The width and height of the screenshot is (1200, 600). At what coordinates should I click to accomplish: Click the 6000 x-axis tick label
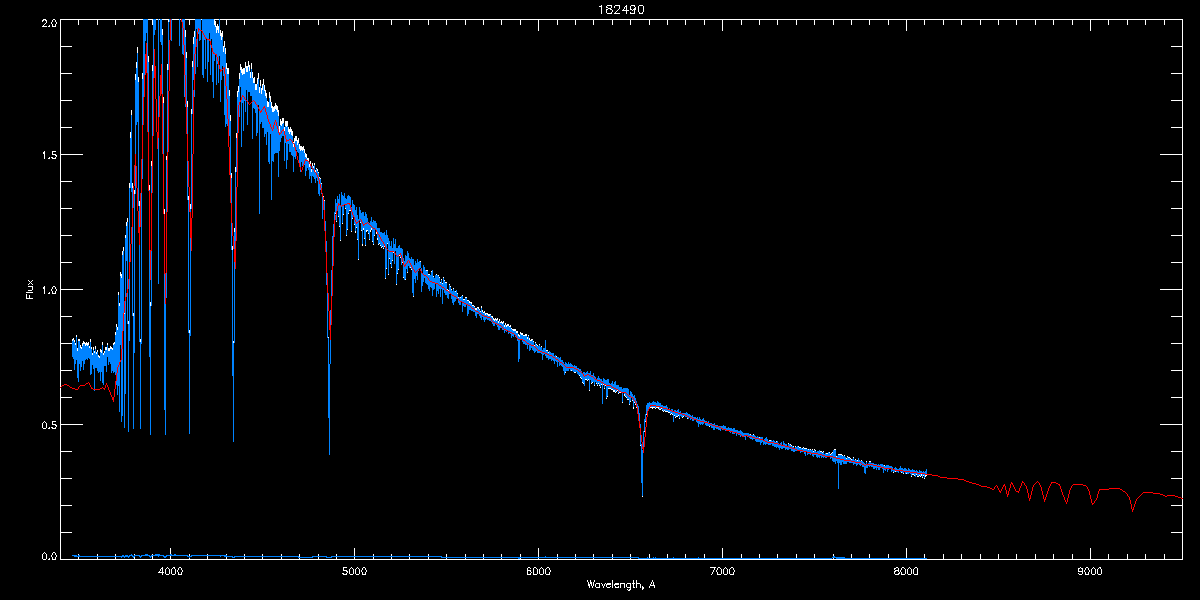click(x=538, y=571)
